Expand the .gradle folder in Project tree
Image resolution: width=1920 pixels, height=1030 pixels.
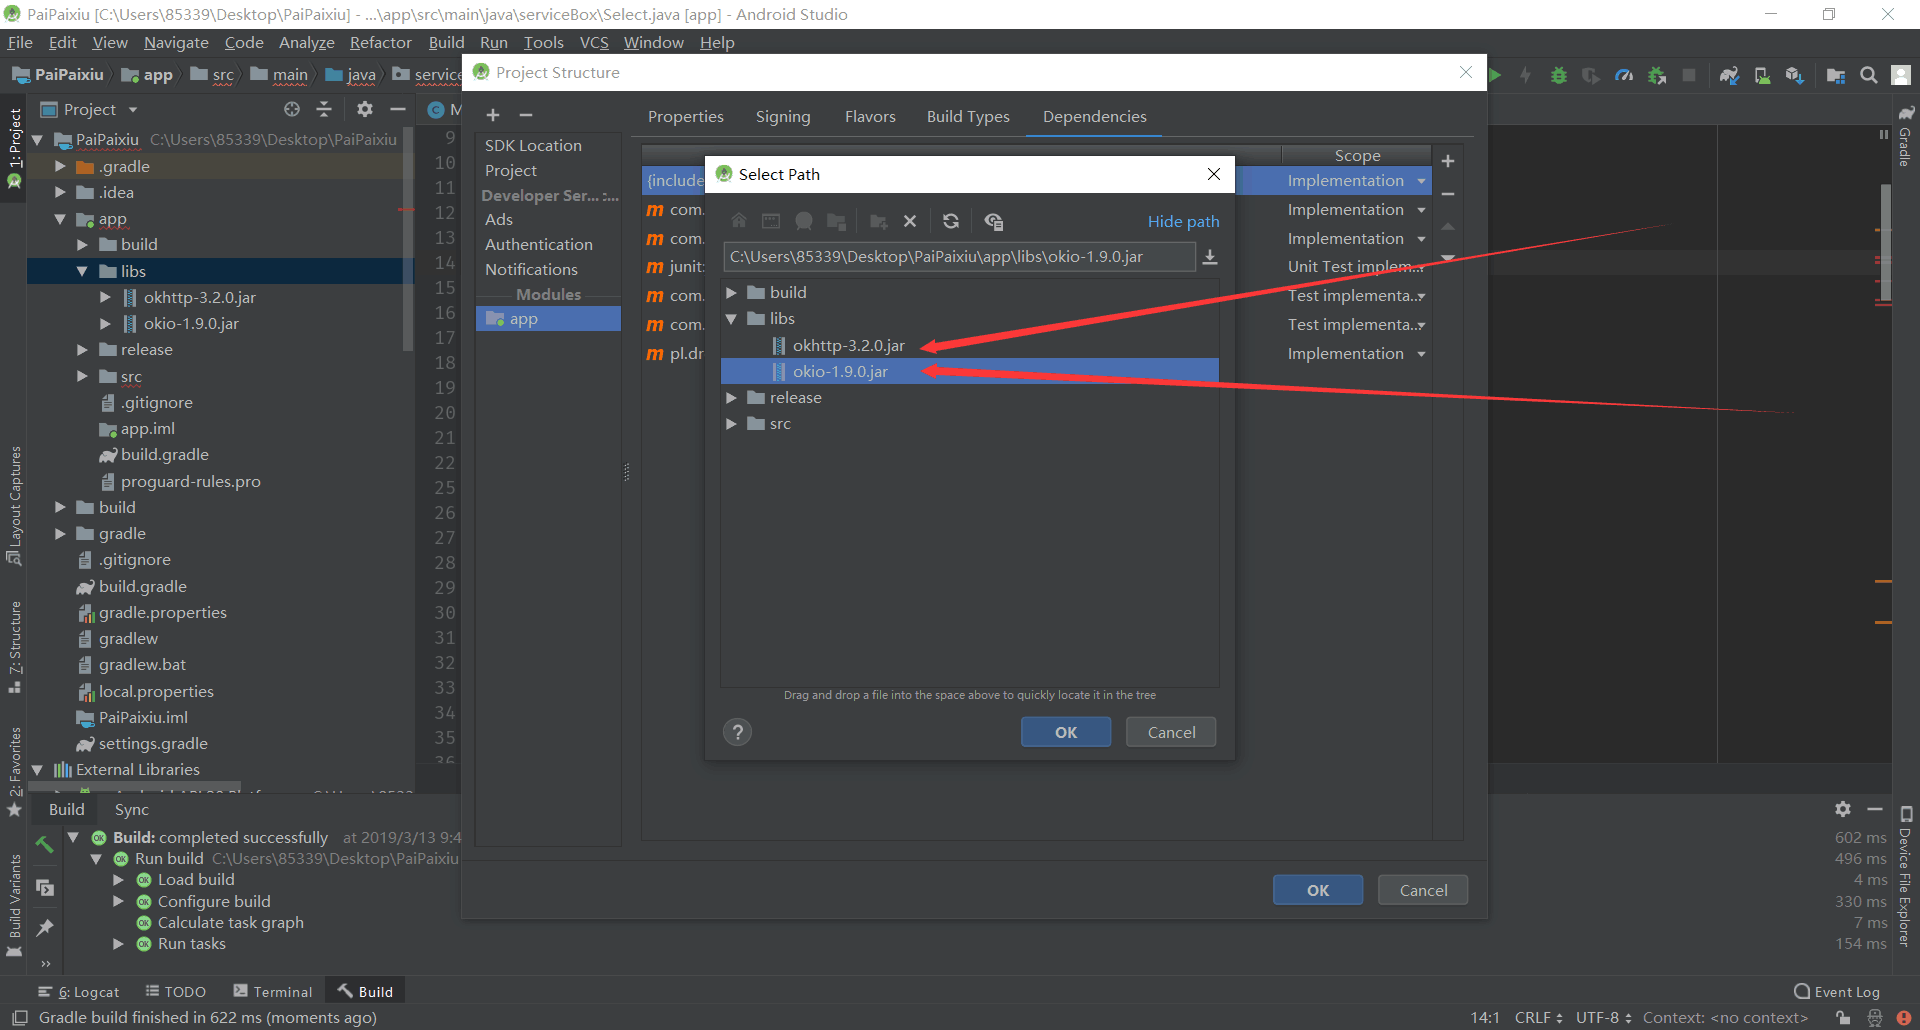click(x=60, y=166)
